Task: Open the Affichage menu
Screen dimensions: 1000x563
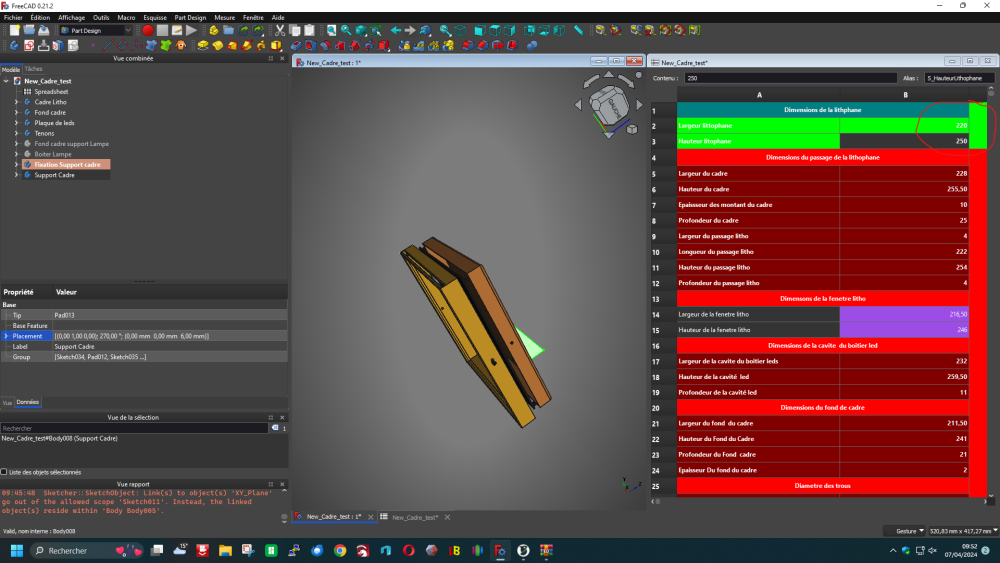Action: [x=71, y=18]
